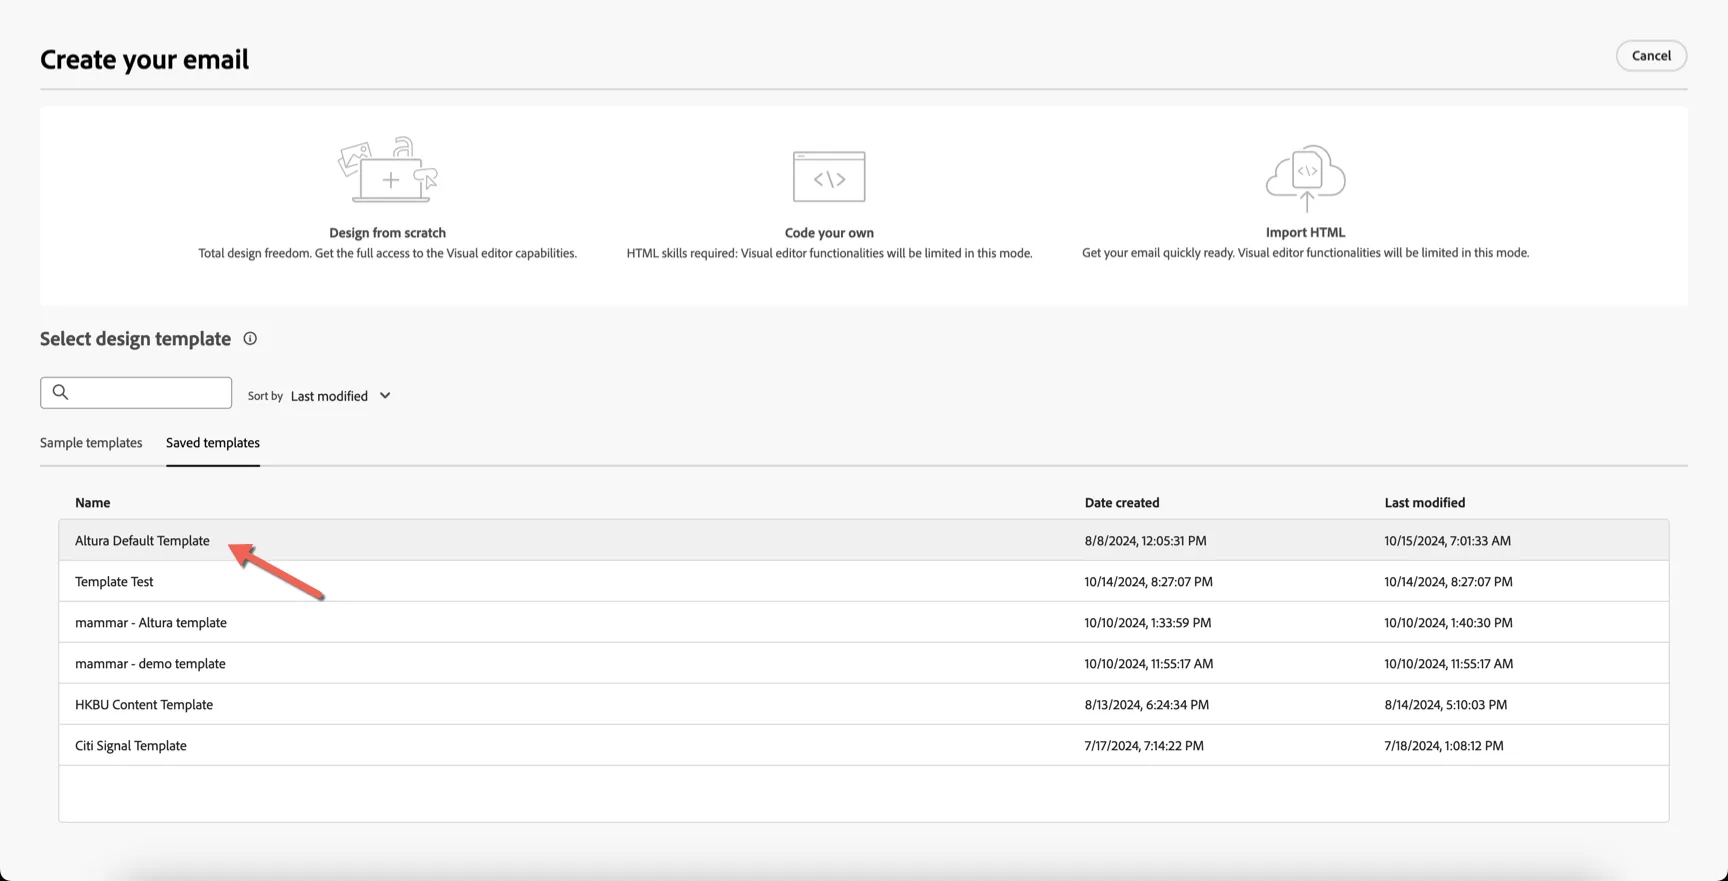The height and width of the screenshot is (881, 1728).
Task: Pick the mammar - demo template
Action: tap(864, 663)
